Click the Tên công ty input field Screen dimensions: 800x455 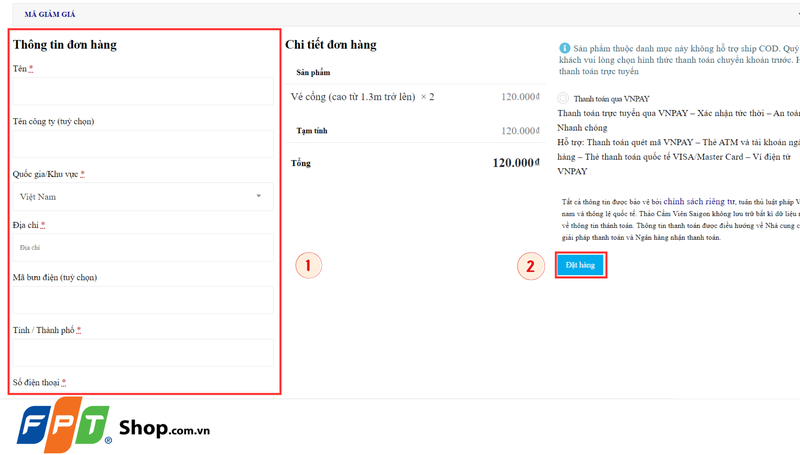click(x=143, y=144)
